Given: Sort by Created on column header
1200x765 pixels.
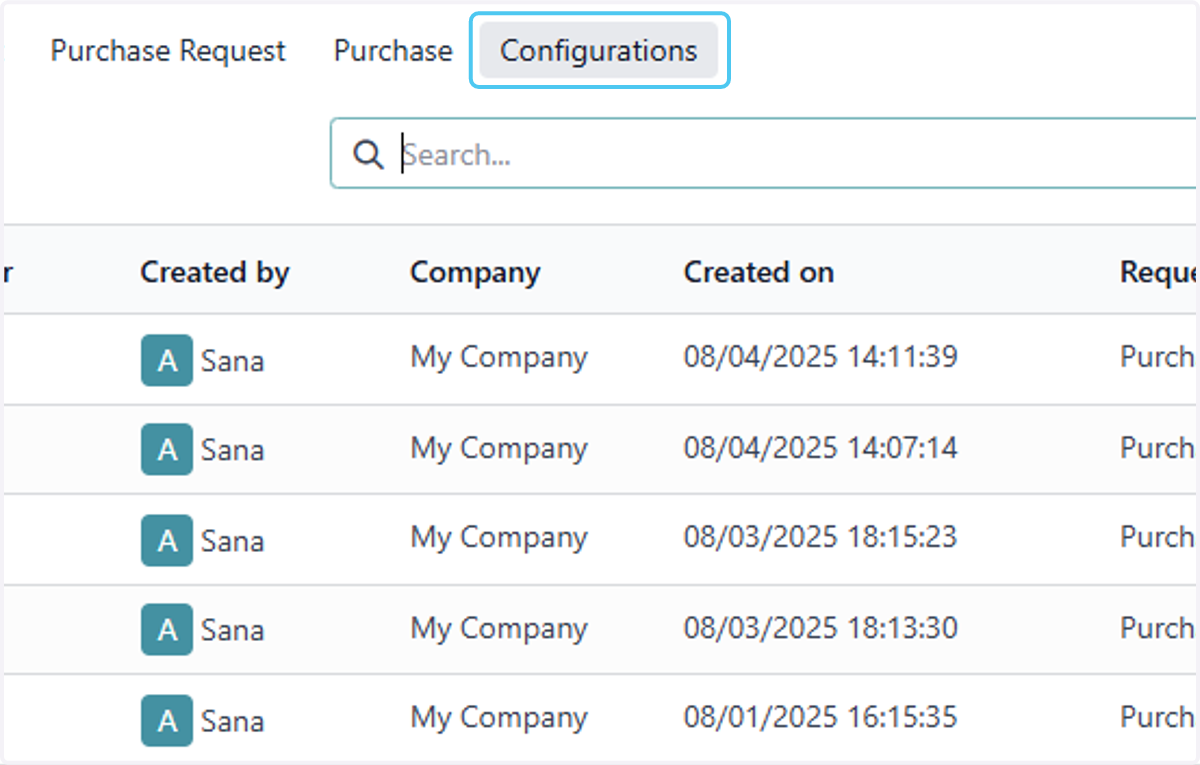Looking at the screenshot, I should click(x=759, y=272).
